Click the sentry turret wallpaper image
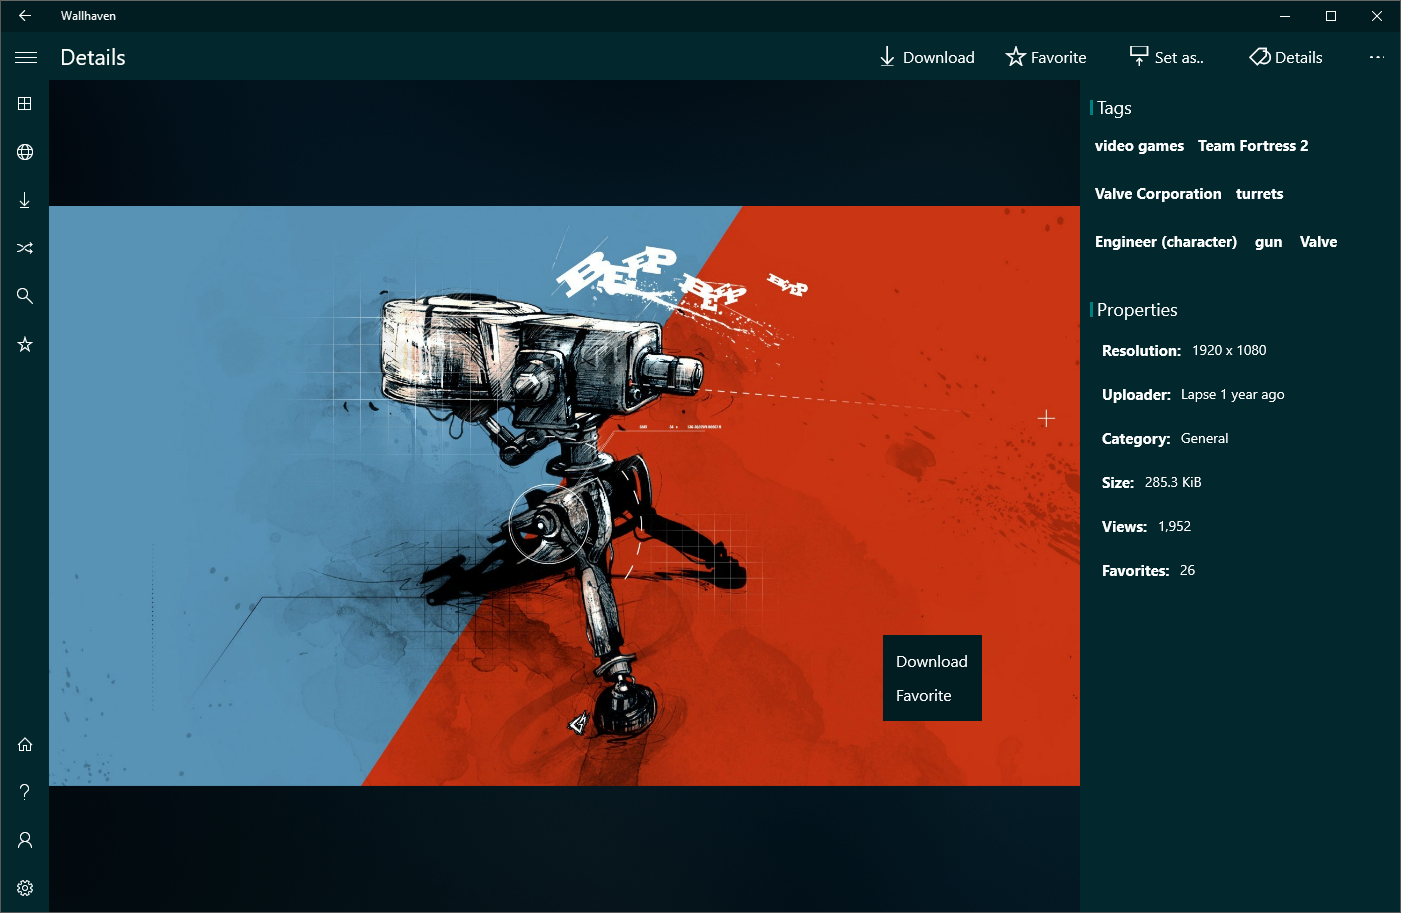 (564, 496)
